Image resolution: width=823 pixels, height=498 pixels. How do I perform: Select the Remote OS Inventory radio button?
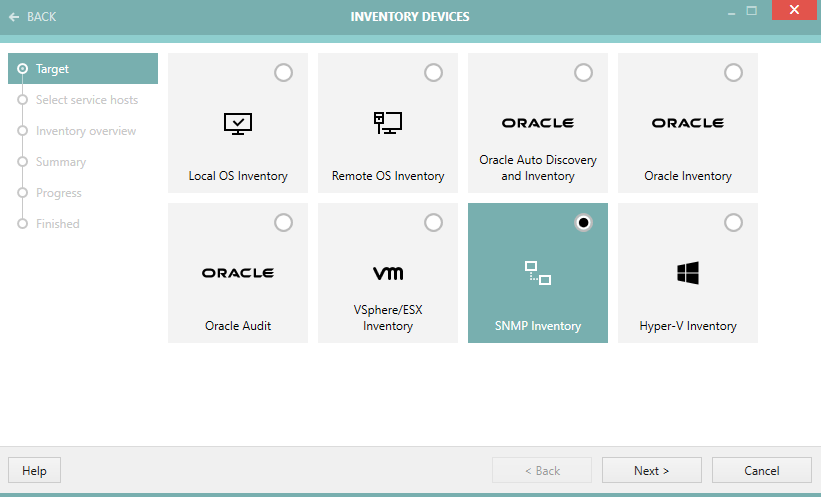(434, 72)
